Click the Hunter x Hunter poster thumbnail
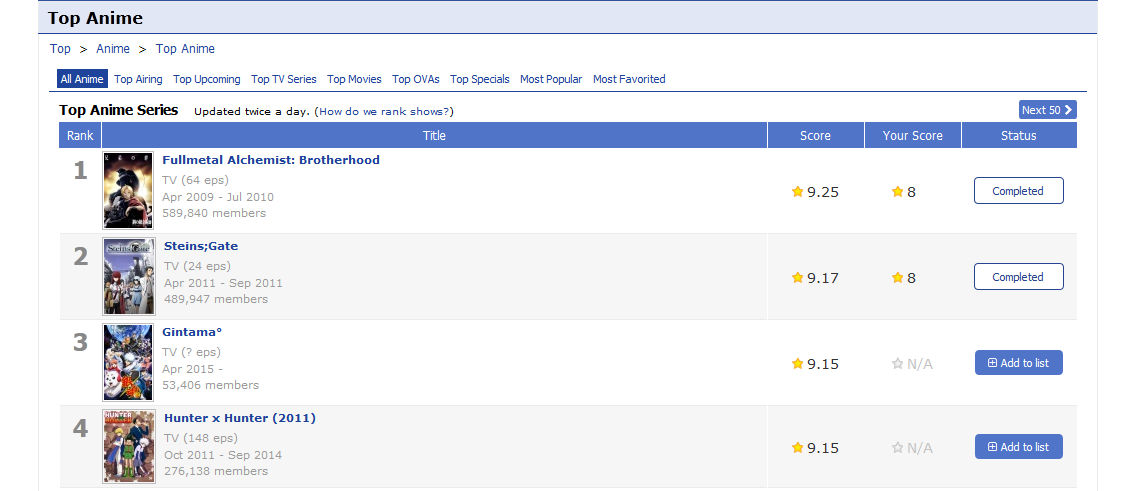This screenshot has width=1131, height=491. (128, 446)
